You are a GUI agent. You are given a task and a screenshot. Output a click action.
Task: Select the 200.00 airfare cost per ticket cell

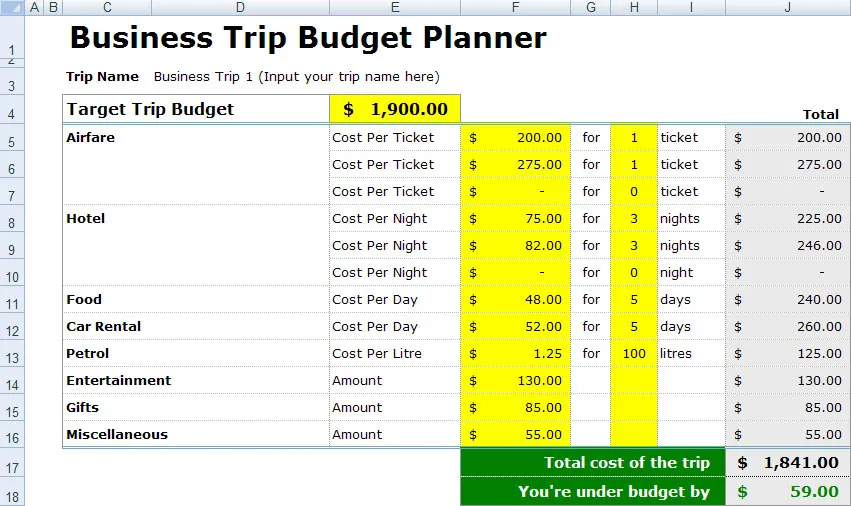515,137
